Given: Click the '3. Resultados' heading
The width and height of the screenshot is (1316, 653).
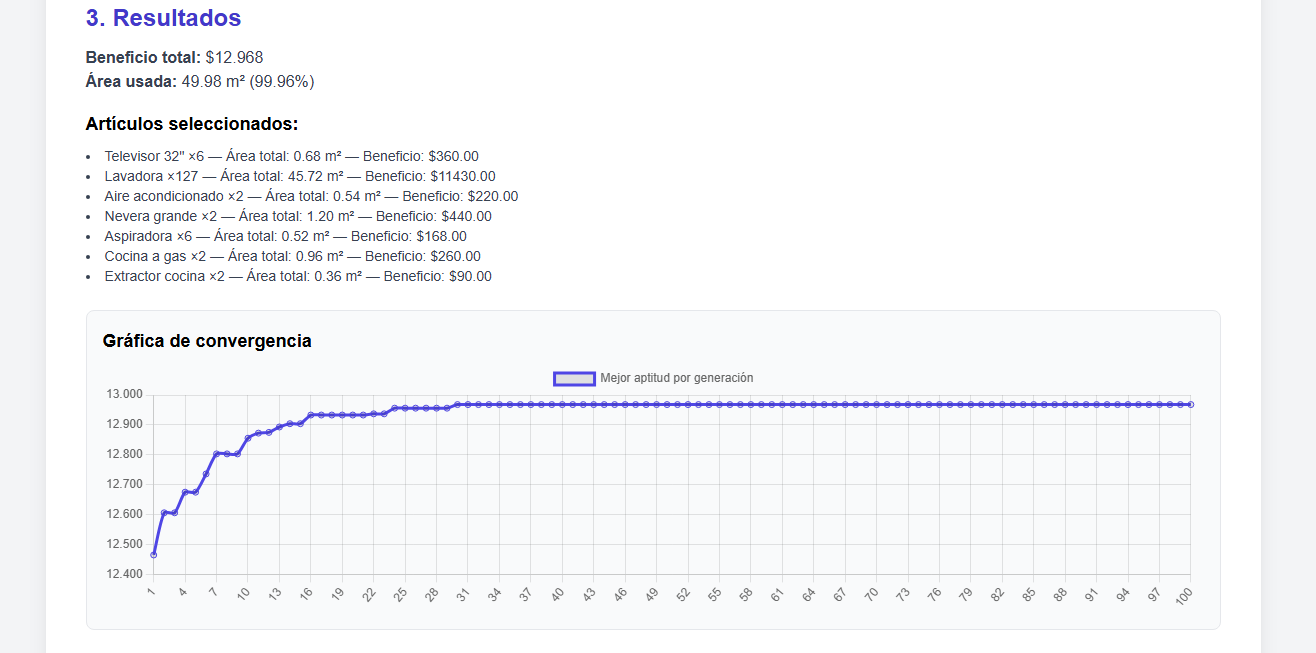Looking at the screenshot, I should [x=163, y=18].
